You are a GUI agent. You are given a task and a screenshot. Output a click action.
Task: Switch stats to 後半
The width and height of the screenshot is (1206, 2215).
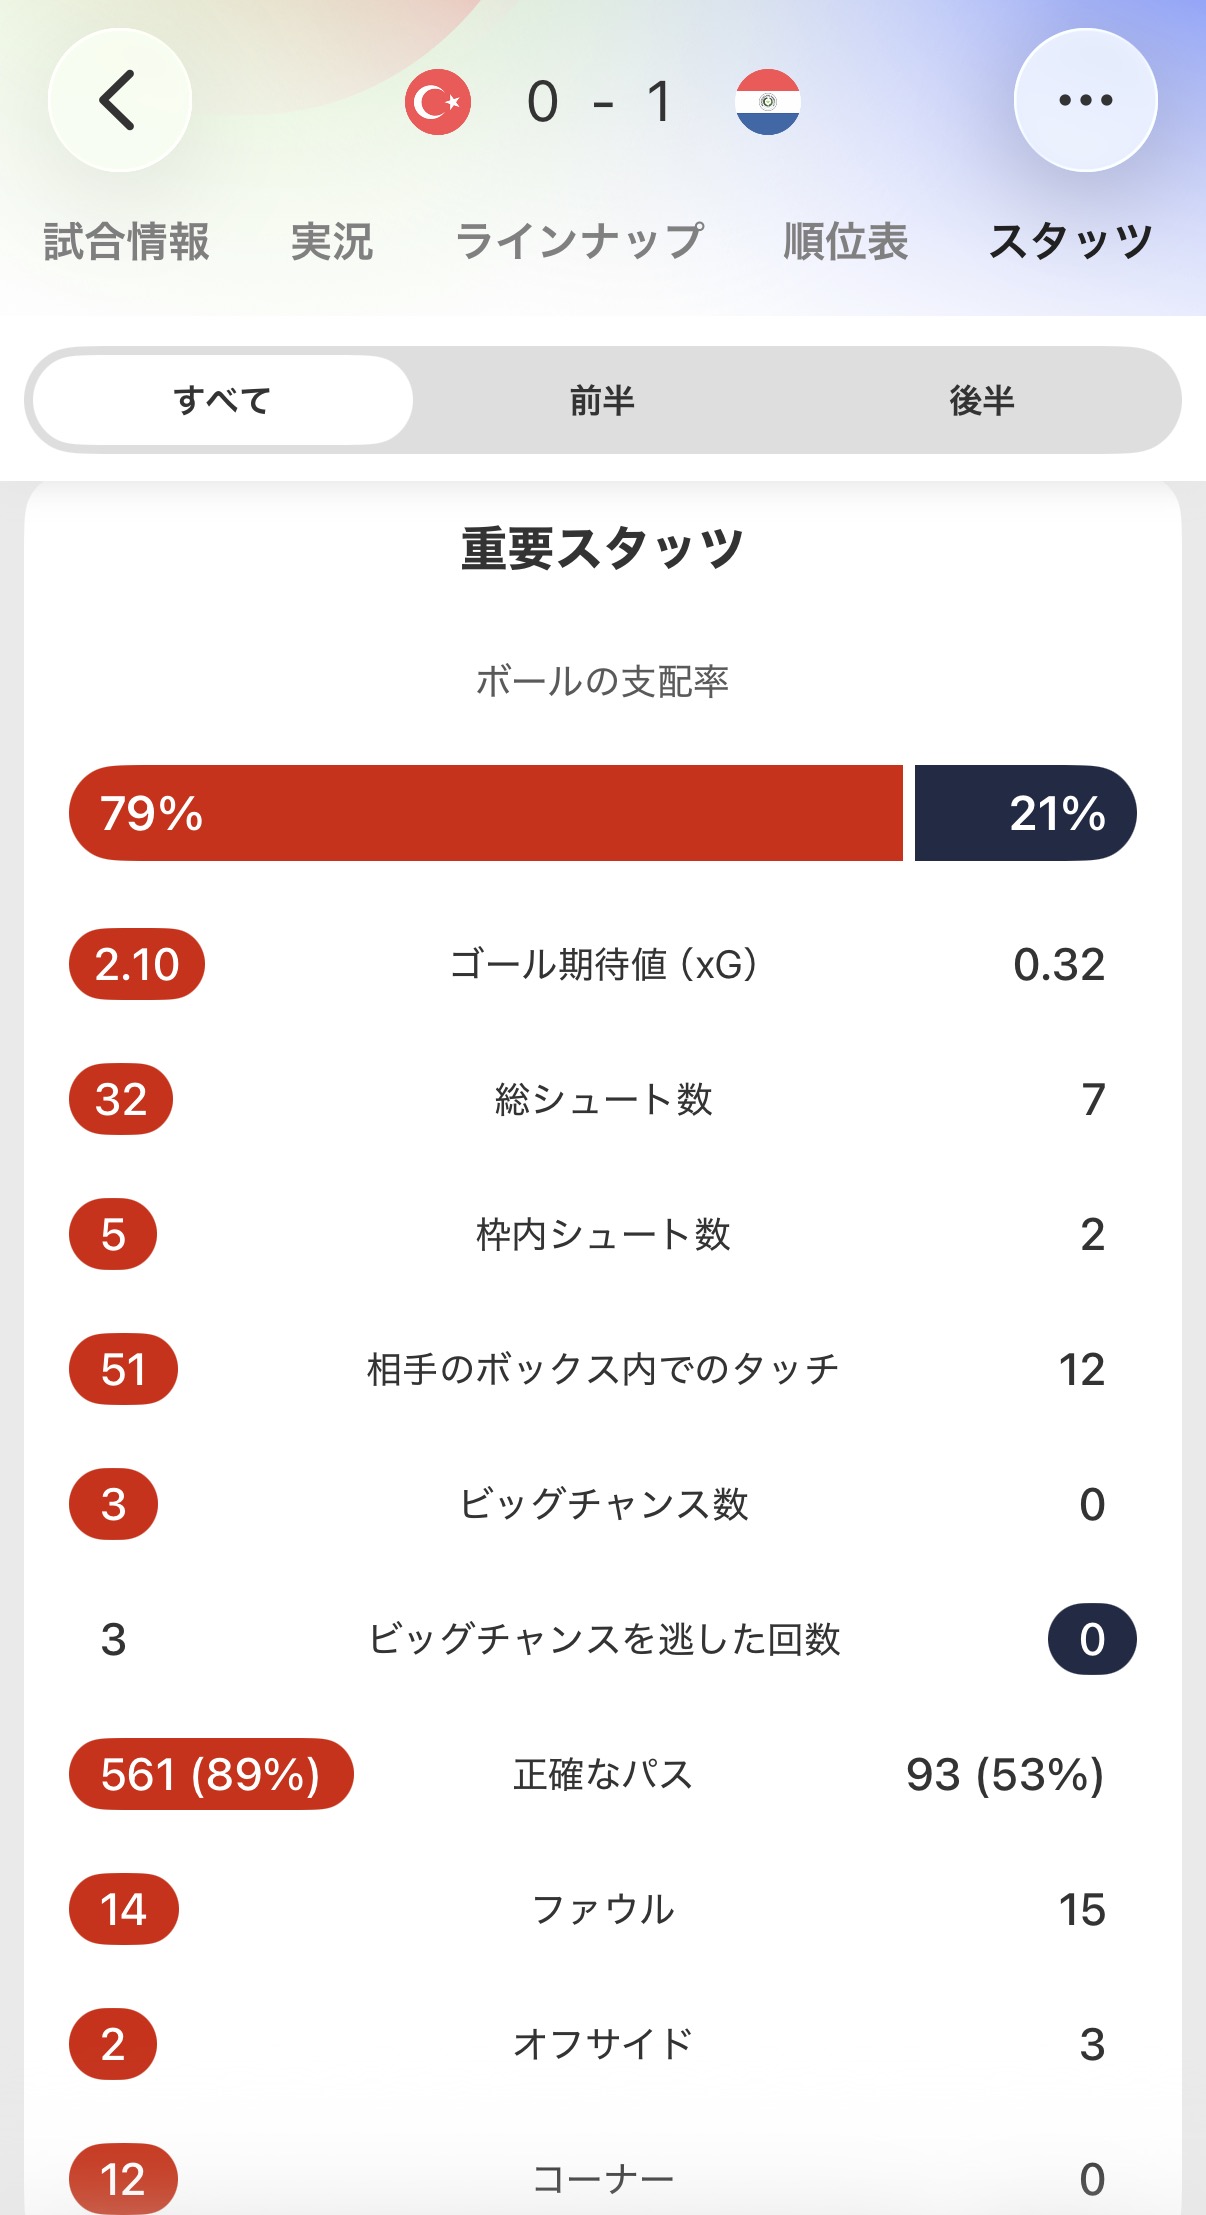pyautogui.click(x=982, y=400)
